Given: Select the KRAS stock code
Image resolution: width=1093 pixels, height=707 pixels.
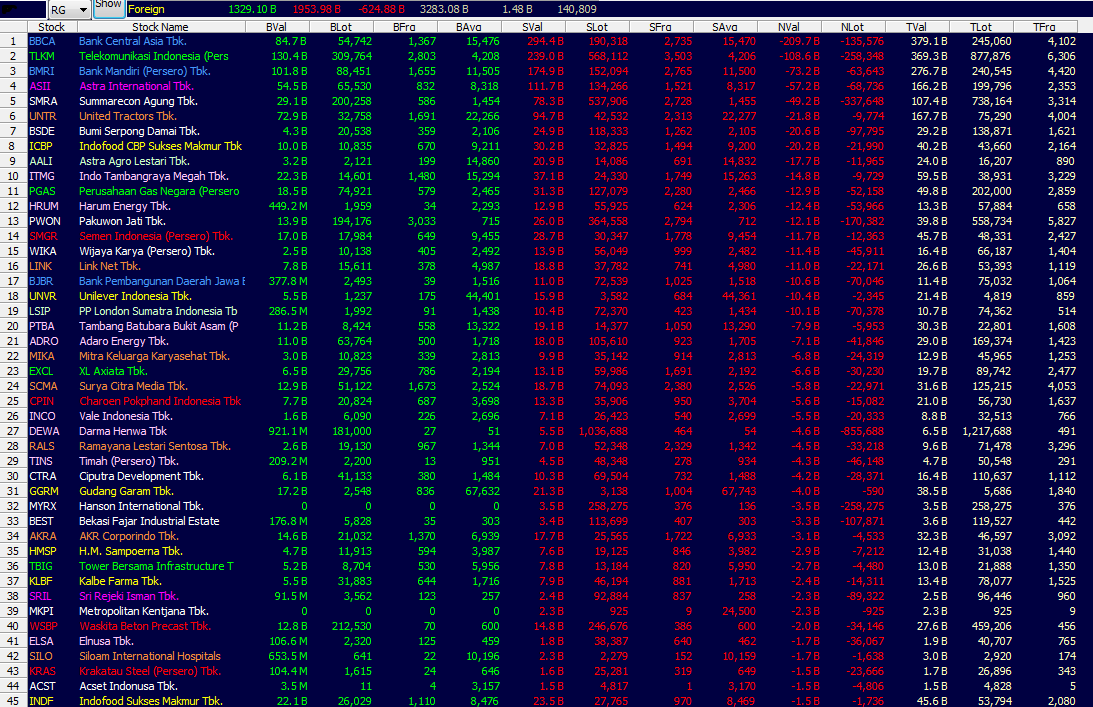Looking at the screenshot, I should [x=43, y=671].
